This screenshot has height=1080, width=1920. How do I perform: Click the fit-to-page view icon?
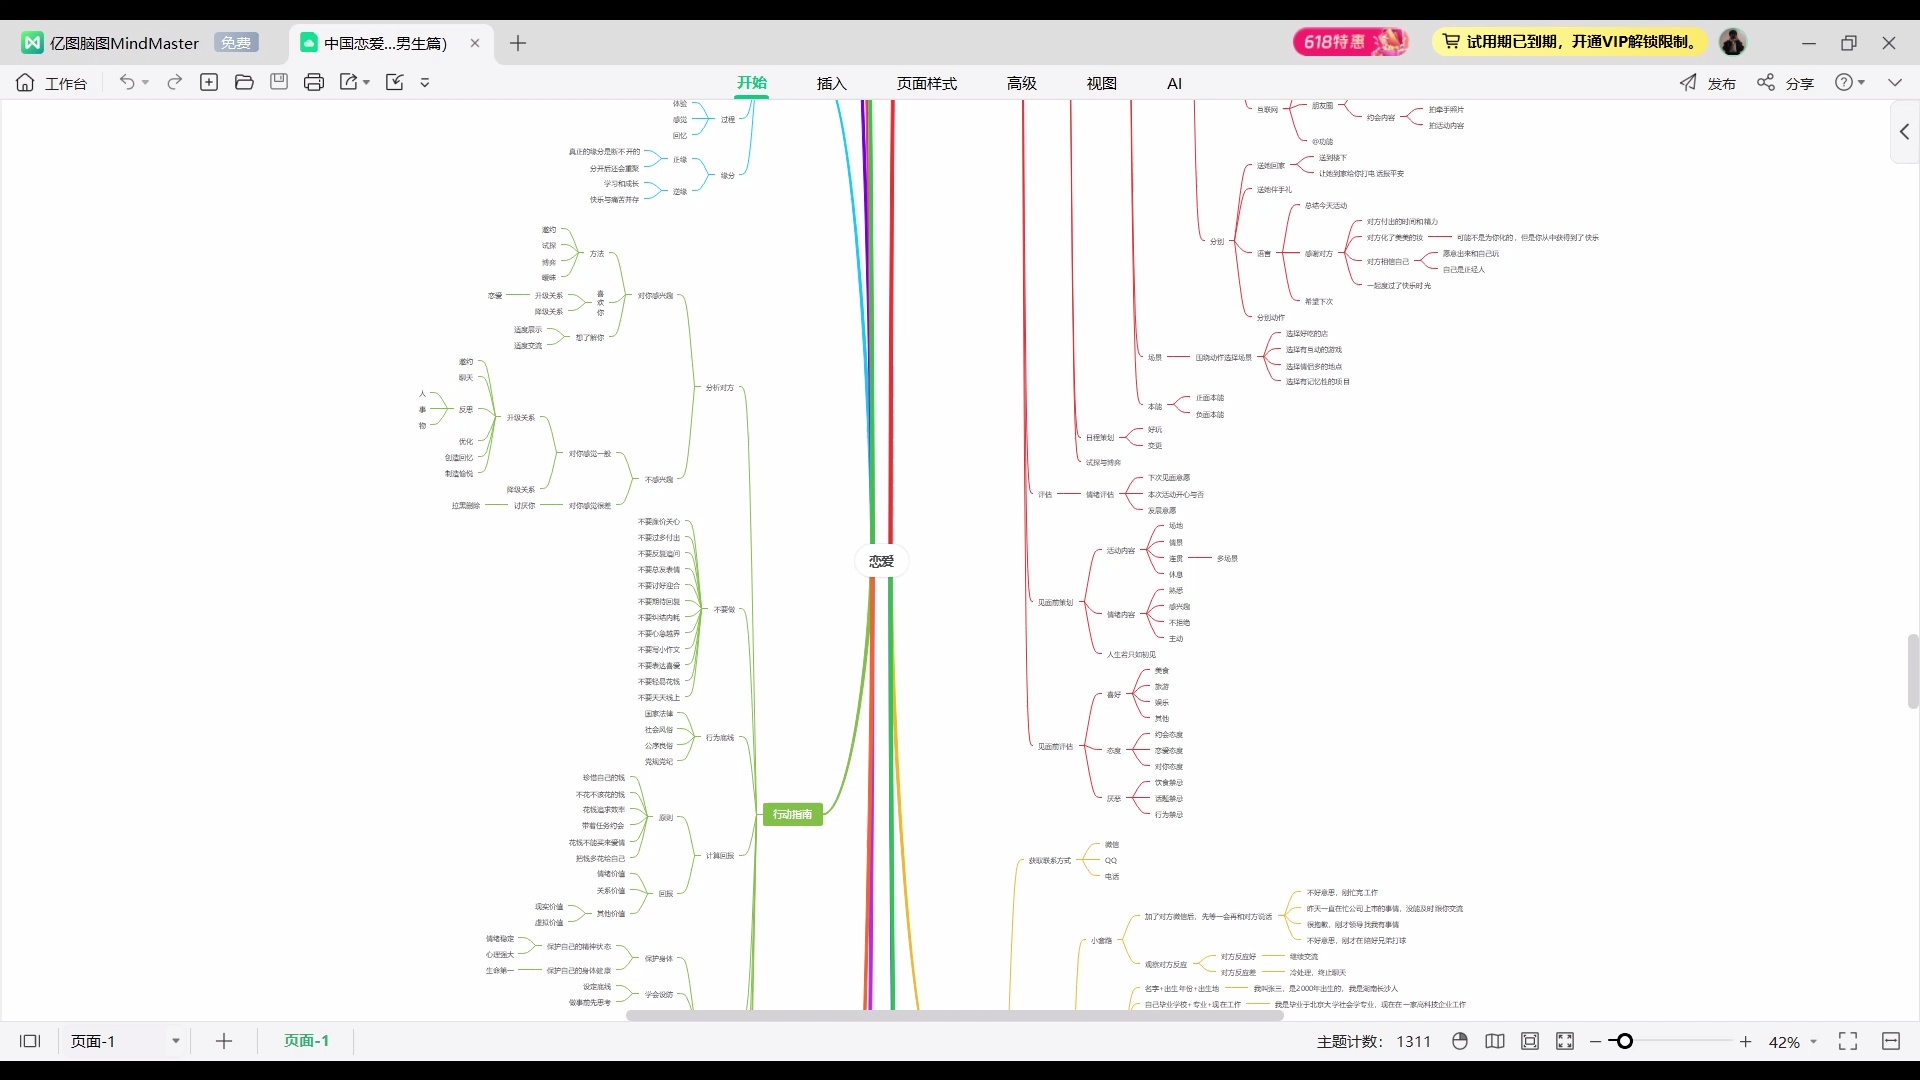(x=1530, y=1041)
